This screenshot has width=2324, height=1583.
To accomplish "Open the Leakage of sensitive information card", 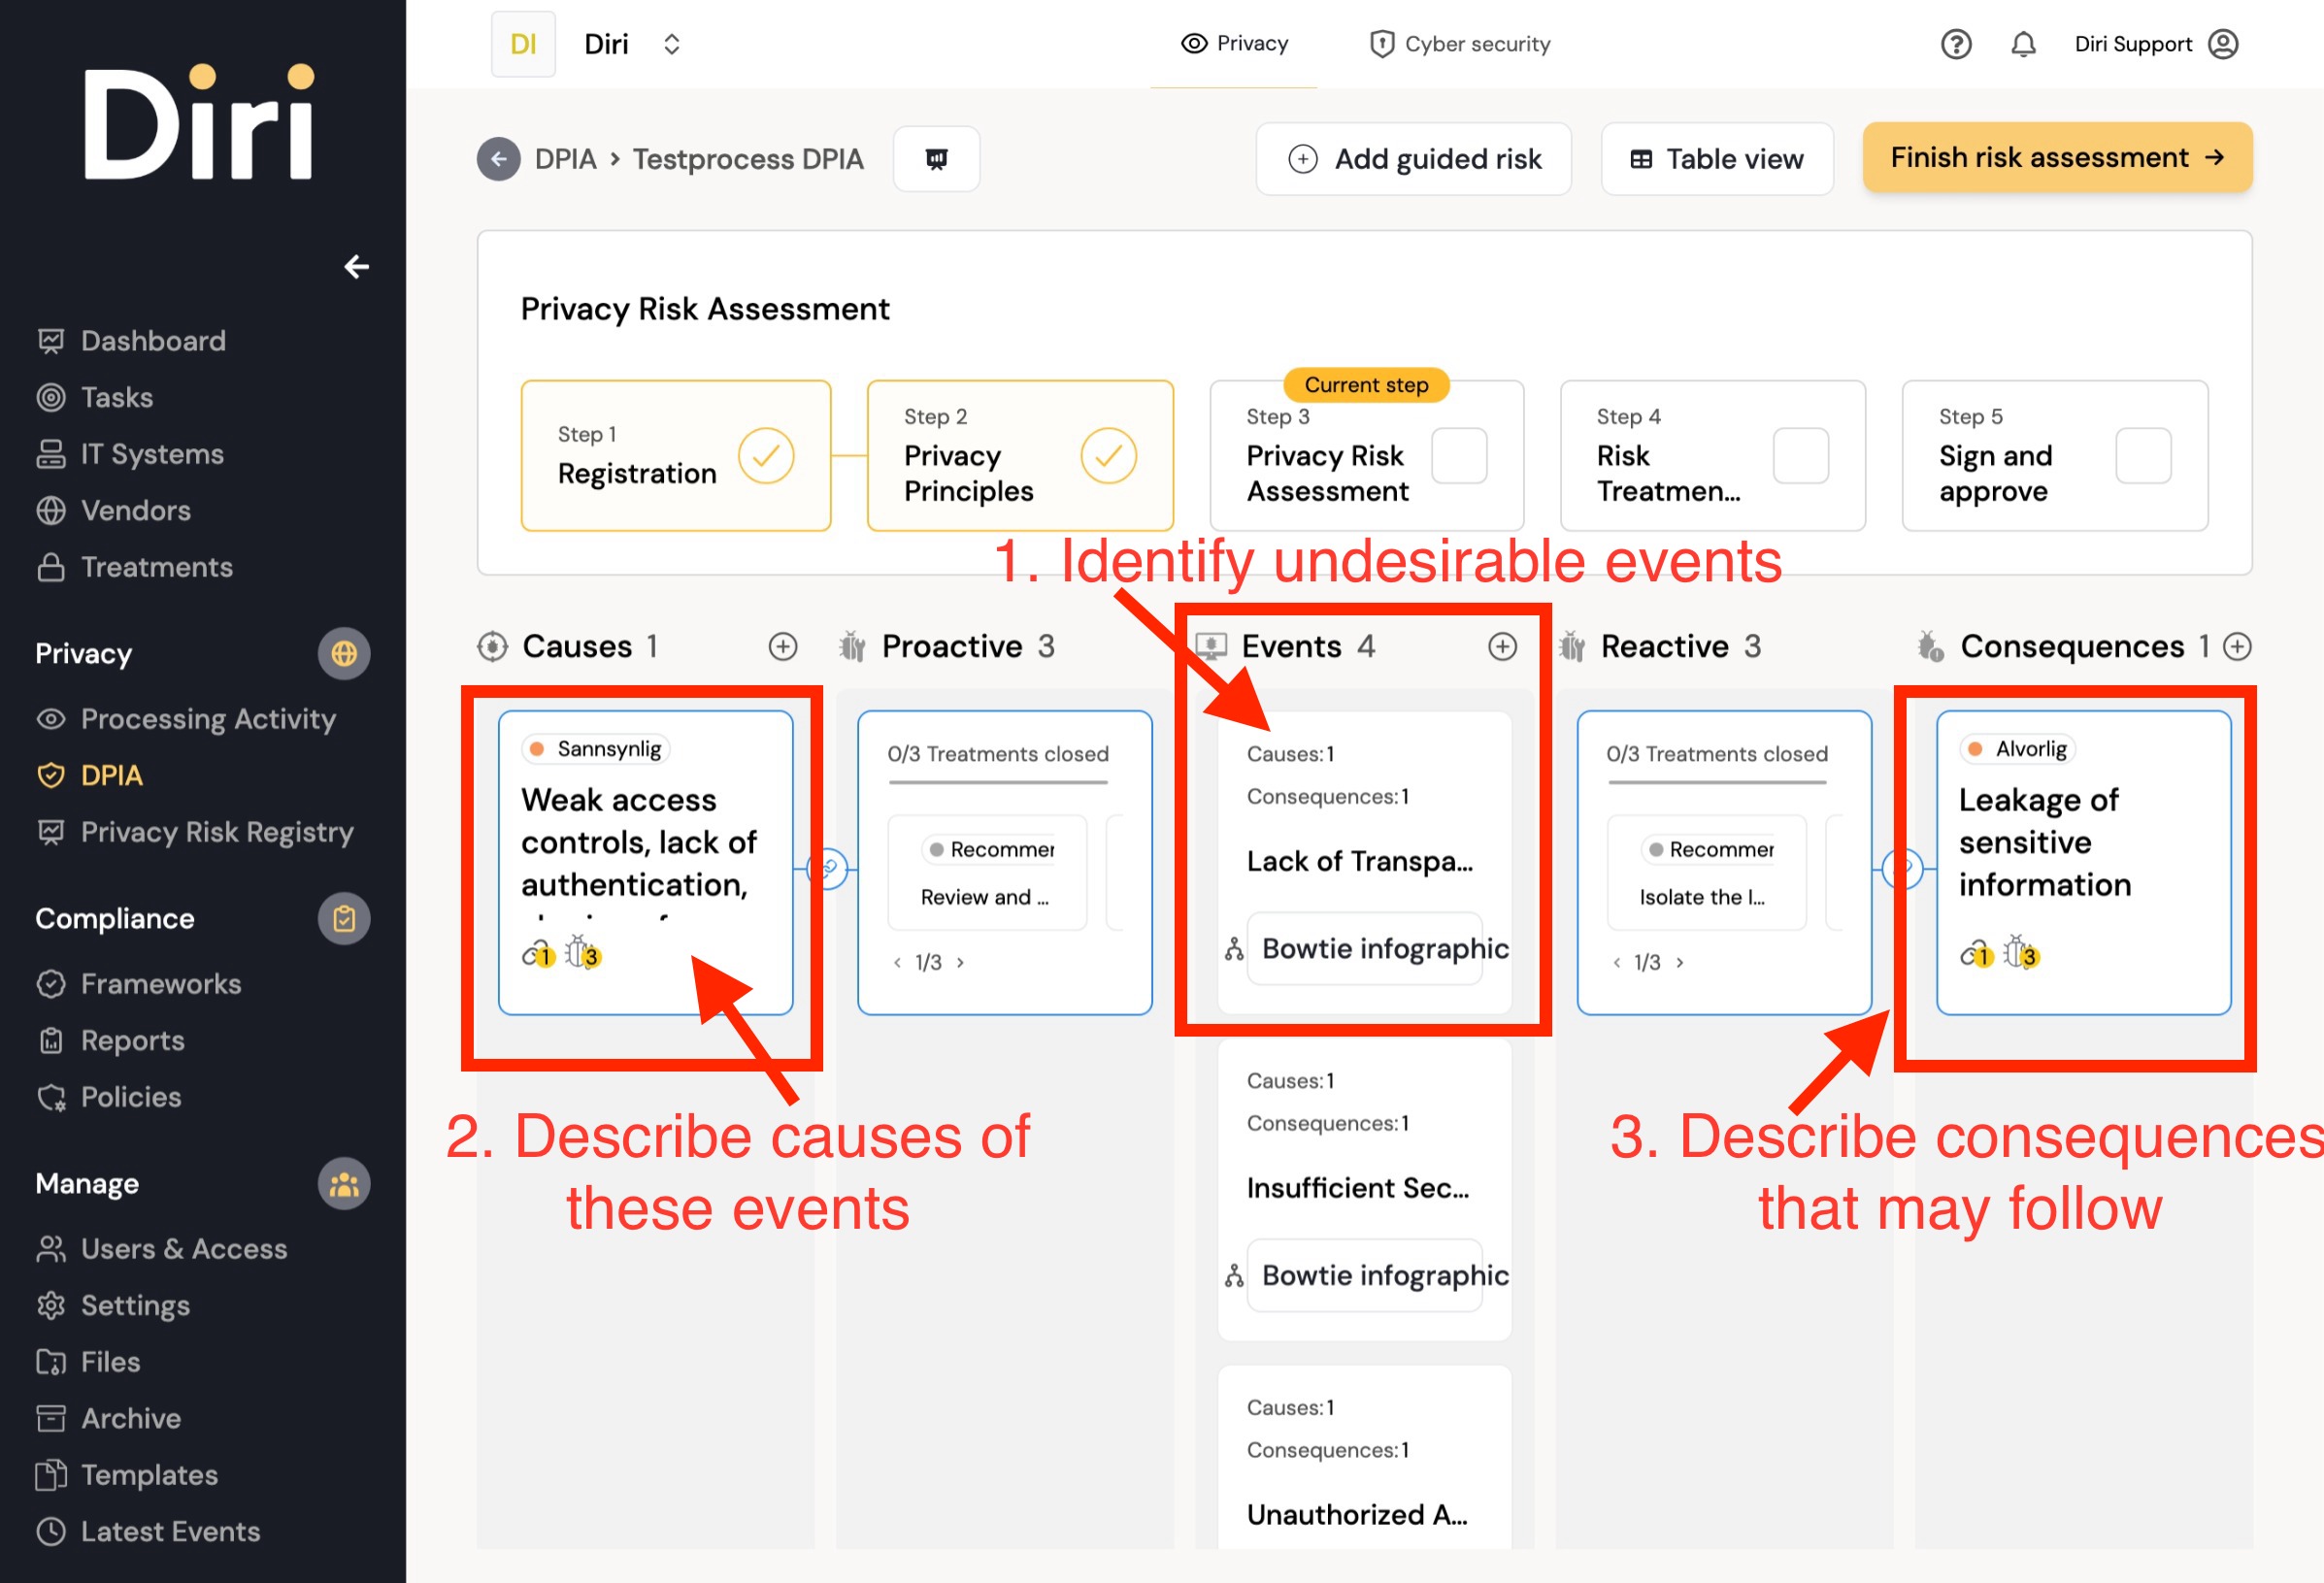I will [x=2084, y=862].
